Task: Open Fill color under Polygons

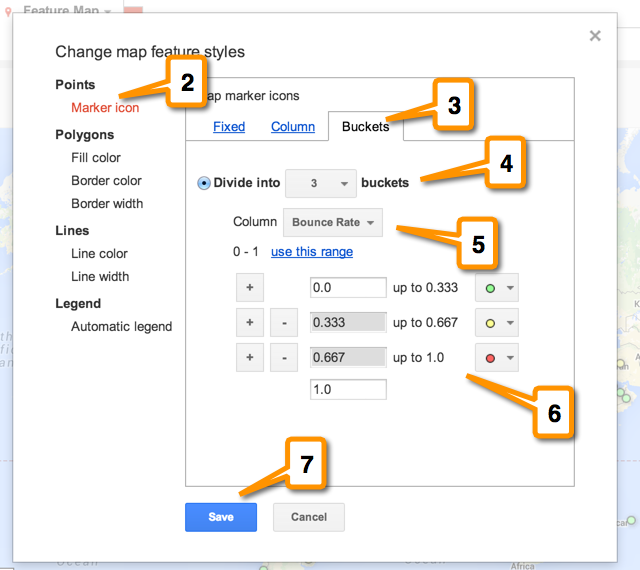Action: coord(96,158)
